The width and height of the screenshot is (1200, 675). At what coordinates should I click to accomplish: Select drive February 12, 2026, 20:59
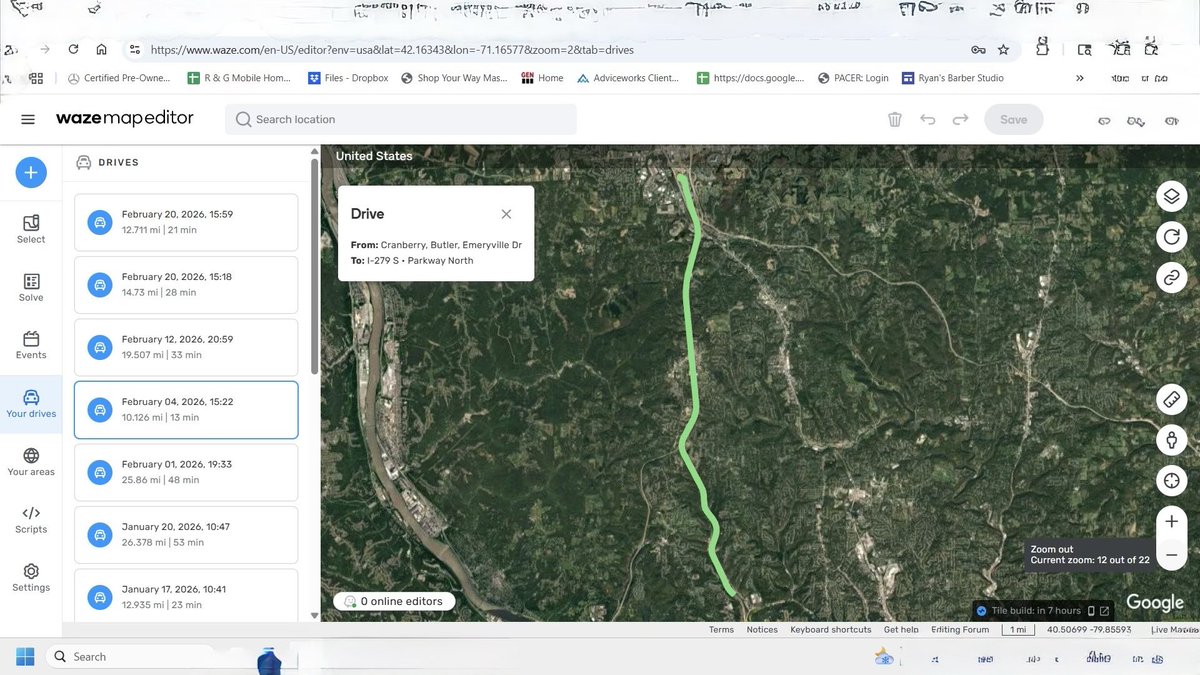[186, 347]
